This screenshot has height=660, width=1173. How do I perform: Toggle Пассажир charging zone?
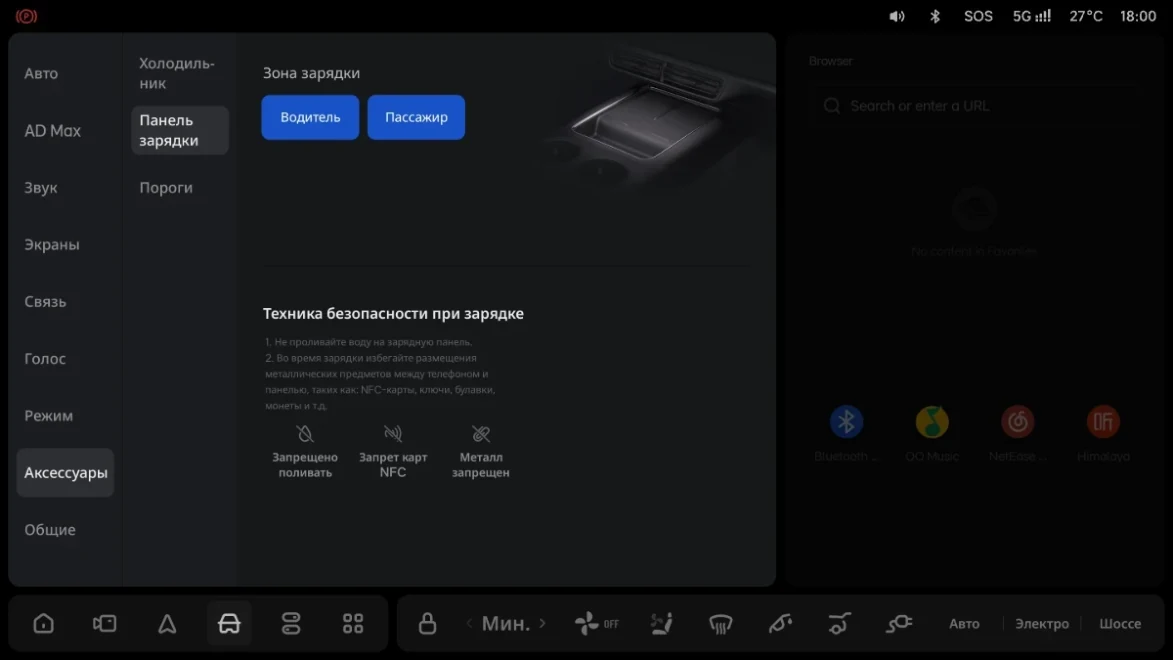[416, 117]
